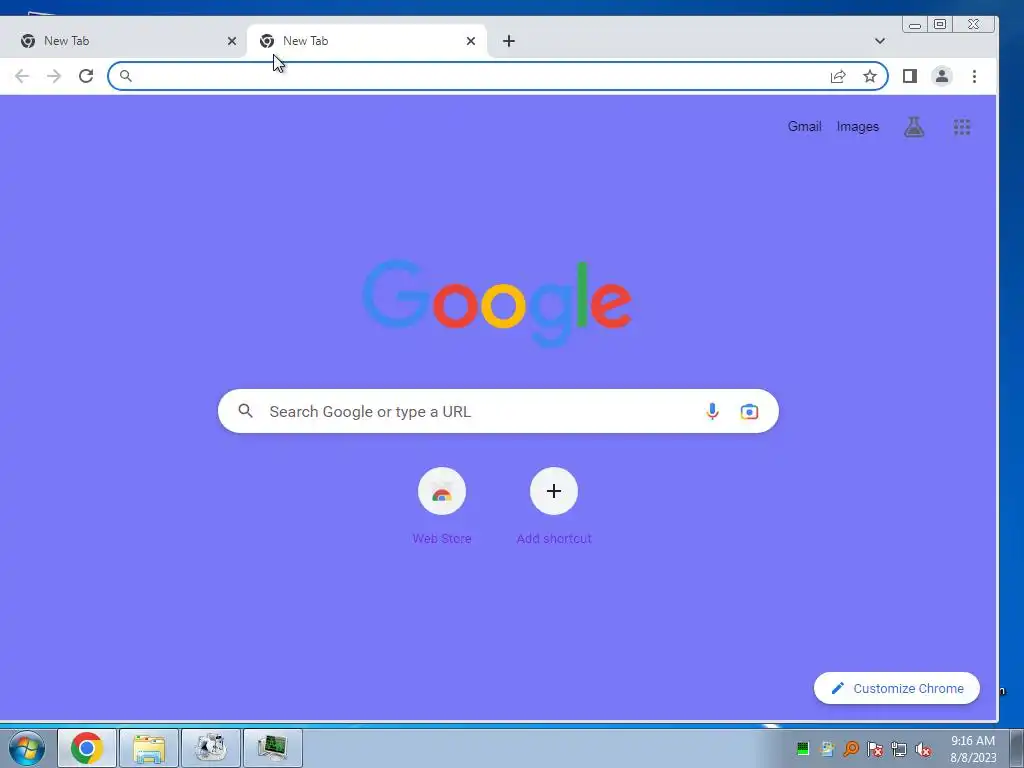Minimize the Chrome window
The width and height of the screenshot is (1024, 768).
(x=915, y=25)
